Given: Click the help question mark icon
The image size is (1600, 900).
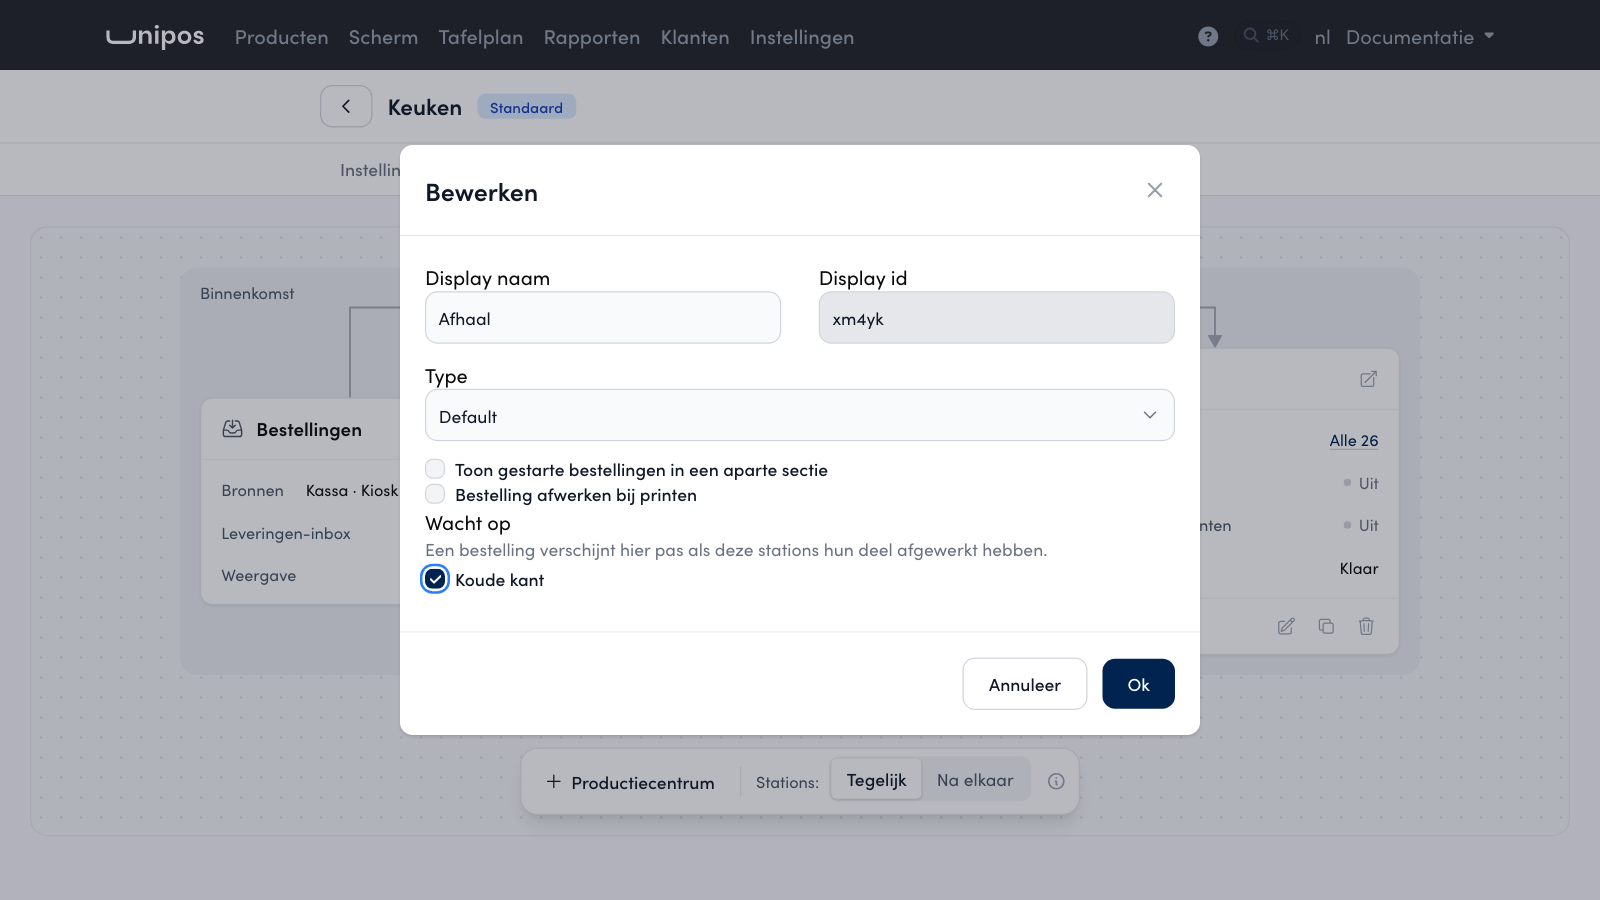Looking at the screenshot, I should coord(1208,36).
